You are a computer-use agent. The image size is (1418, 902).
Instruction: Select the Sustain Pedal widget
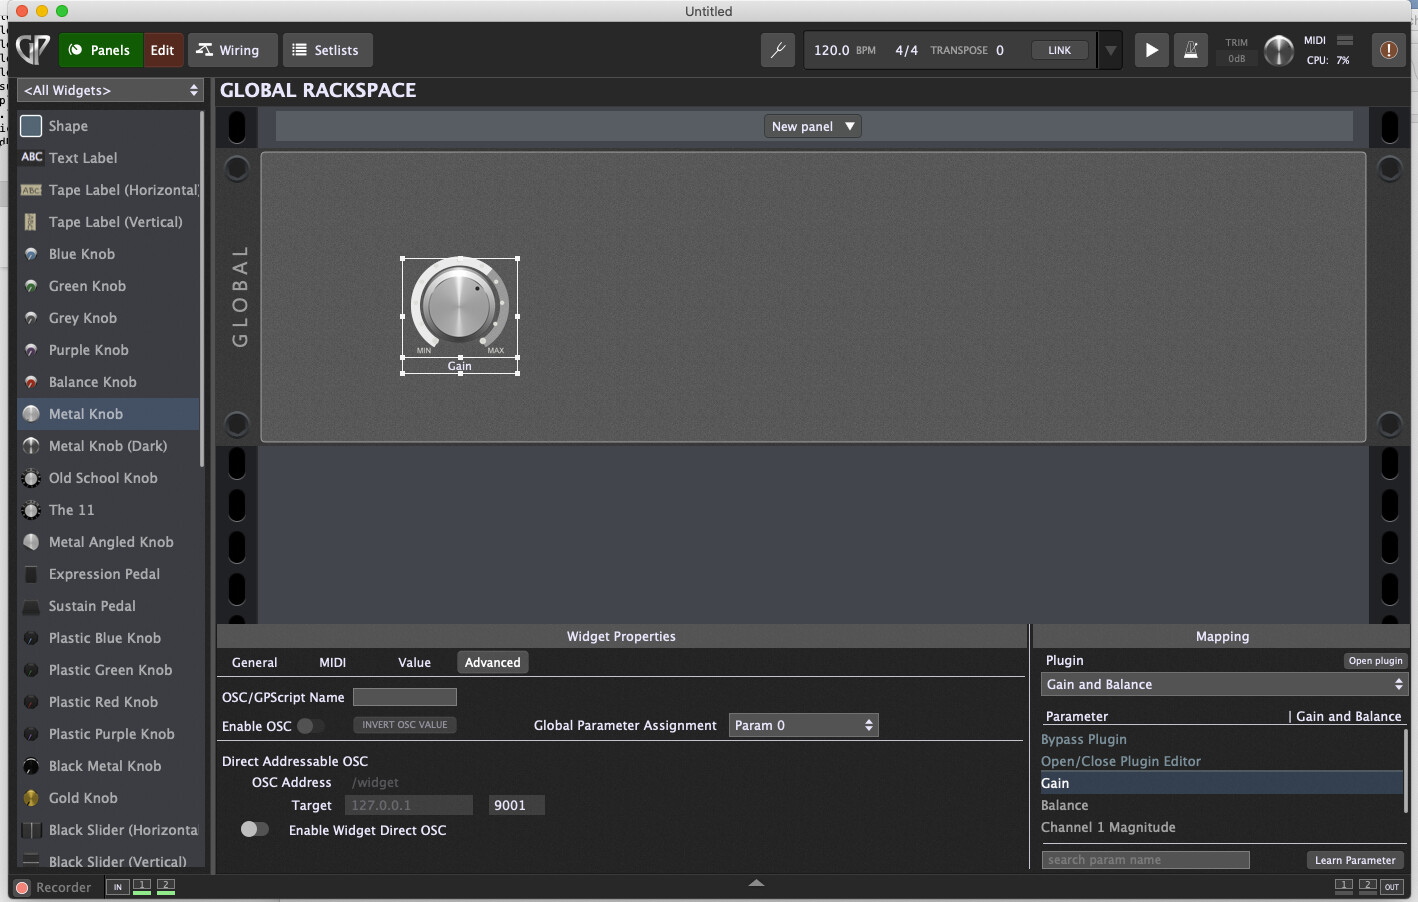tap(108, 606)
